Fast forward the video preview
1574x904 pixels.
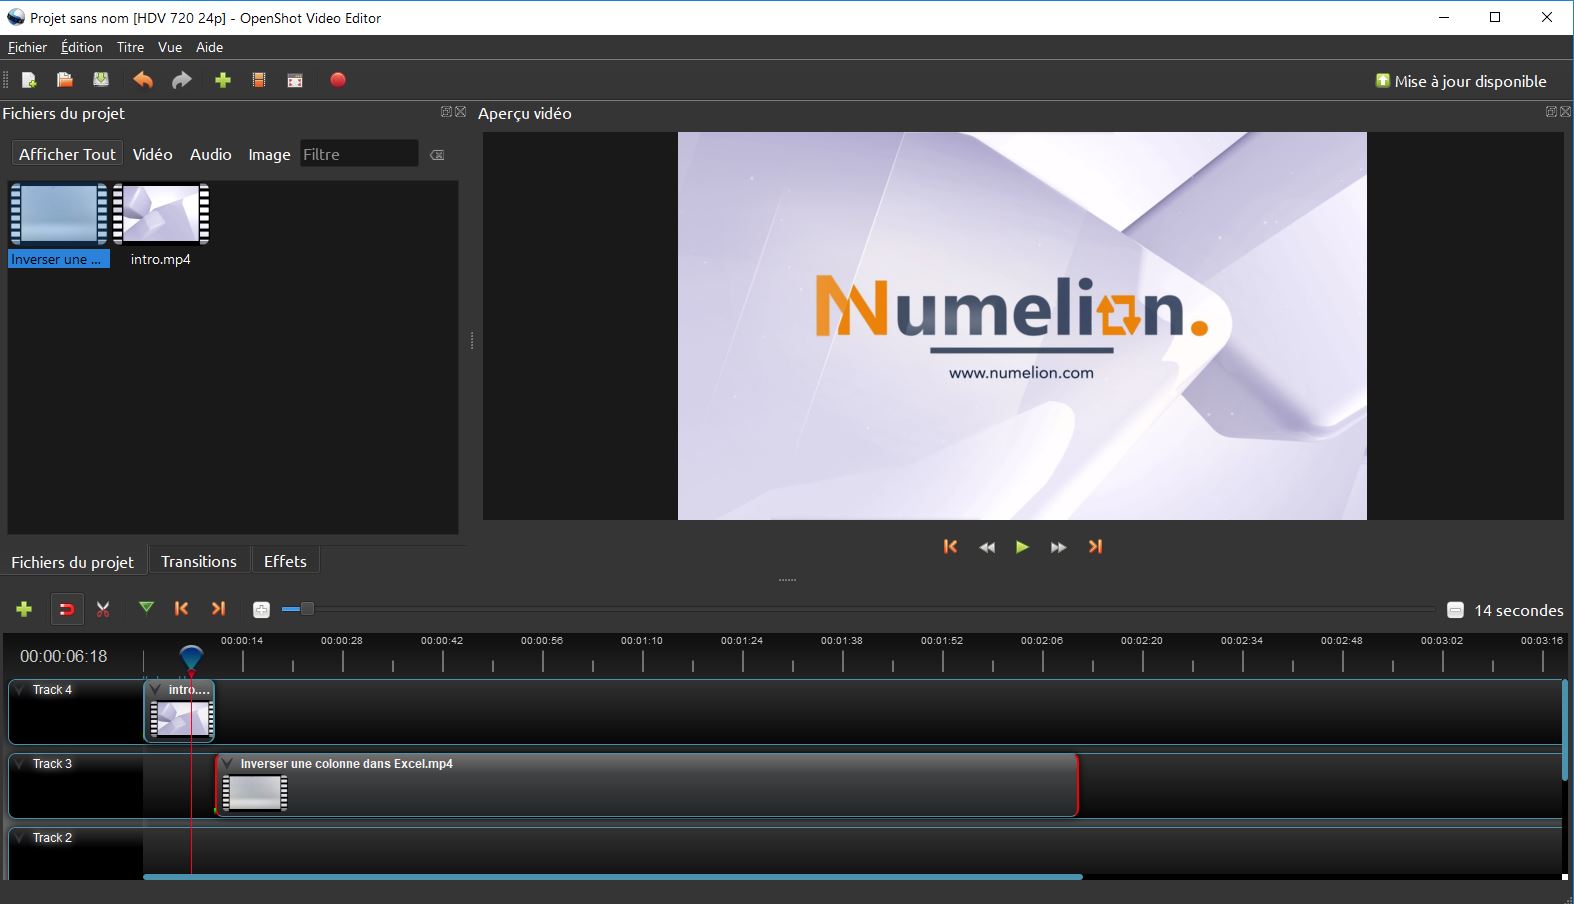click(1058, 547)
